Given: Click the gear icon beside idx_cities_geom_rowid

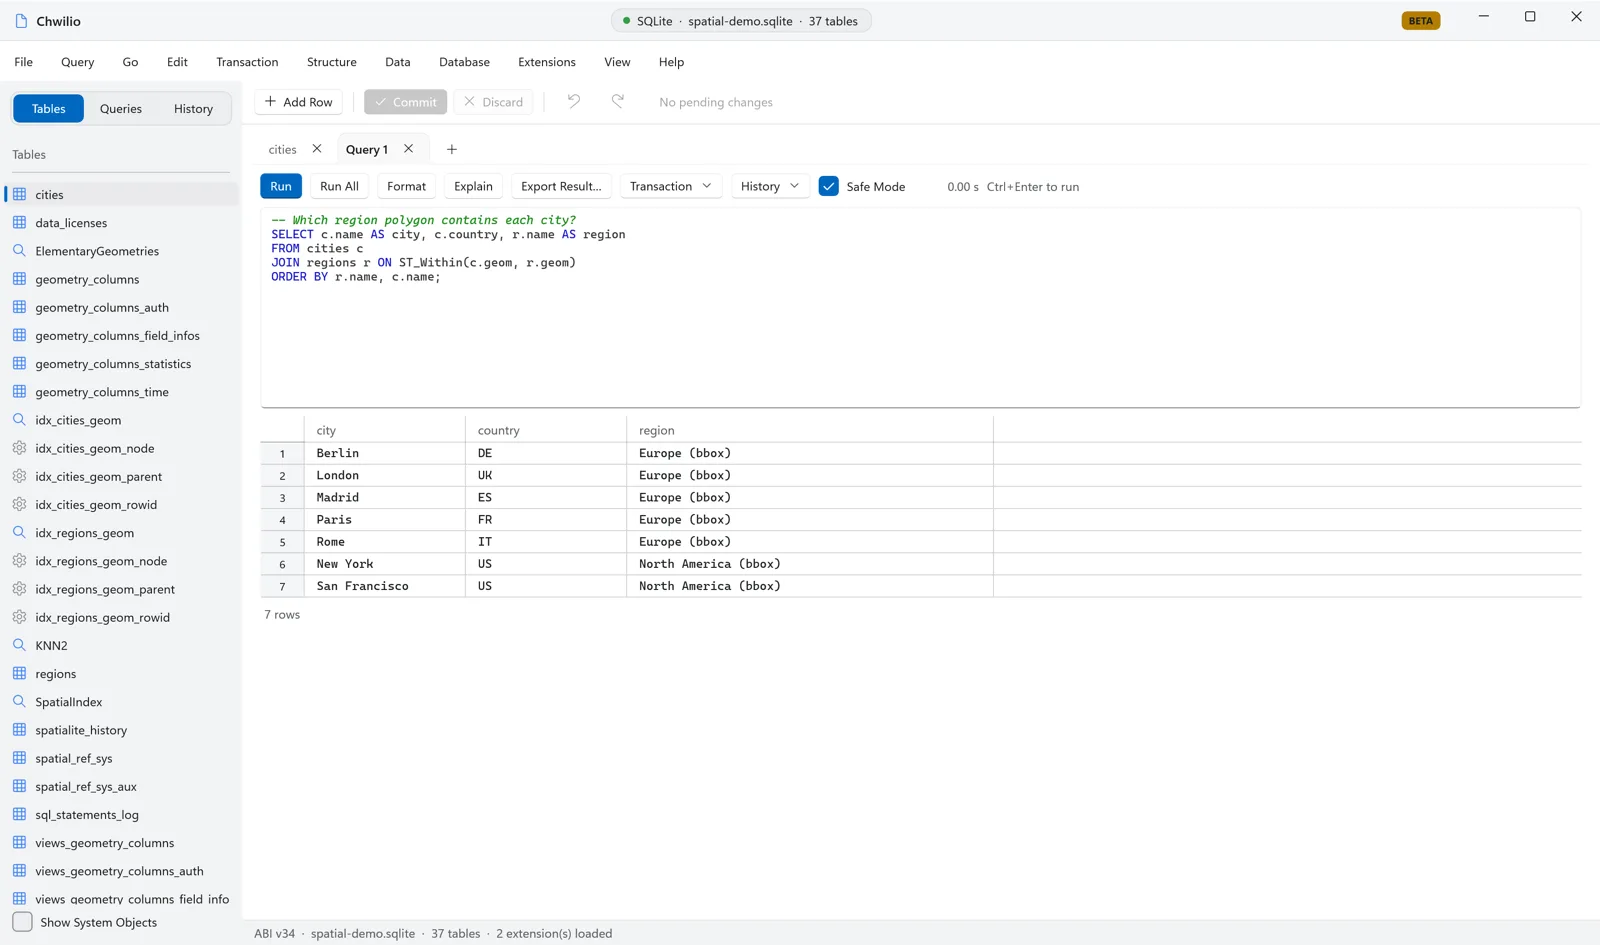Looking at the screenshot, I should 19,504.
